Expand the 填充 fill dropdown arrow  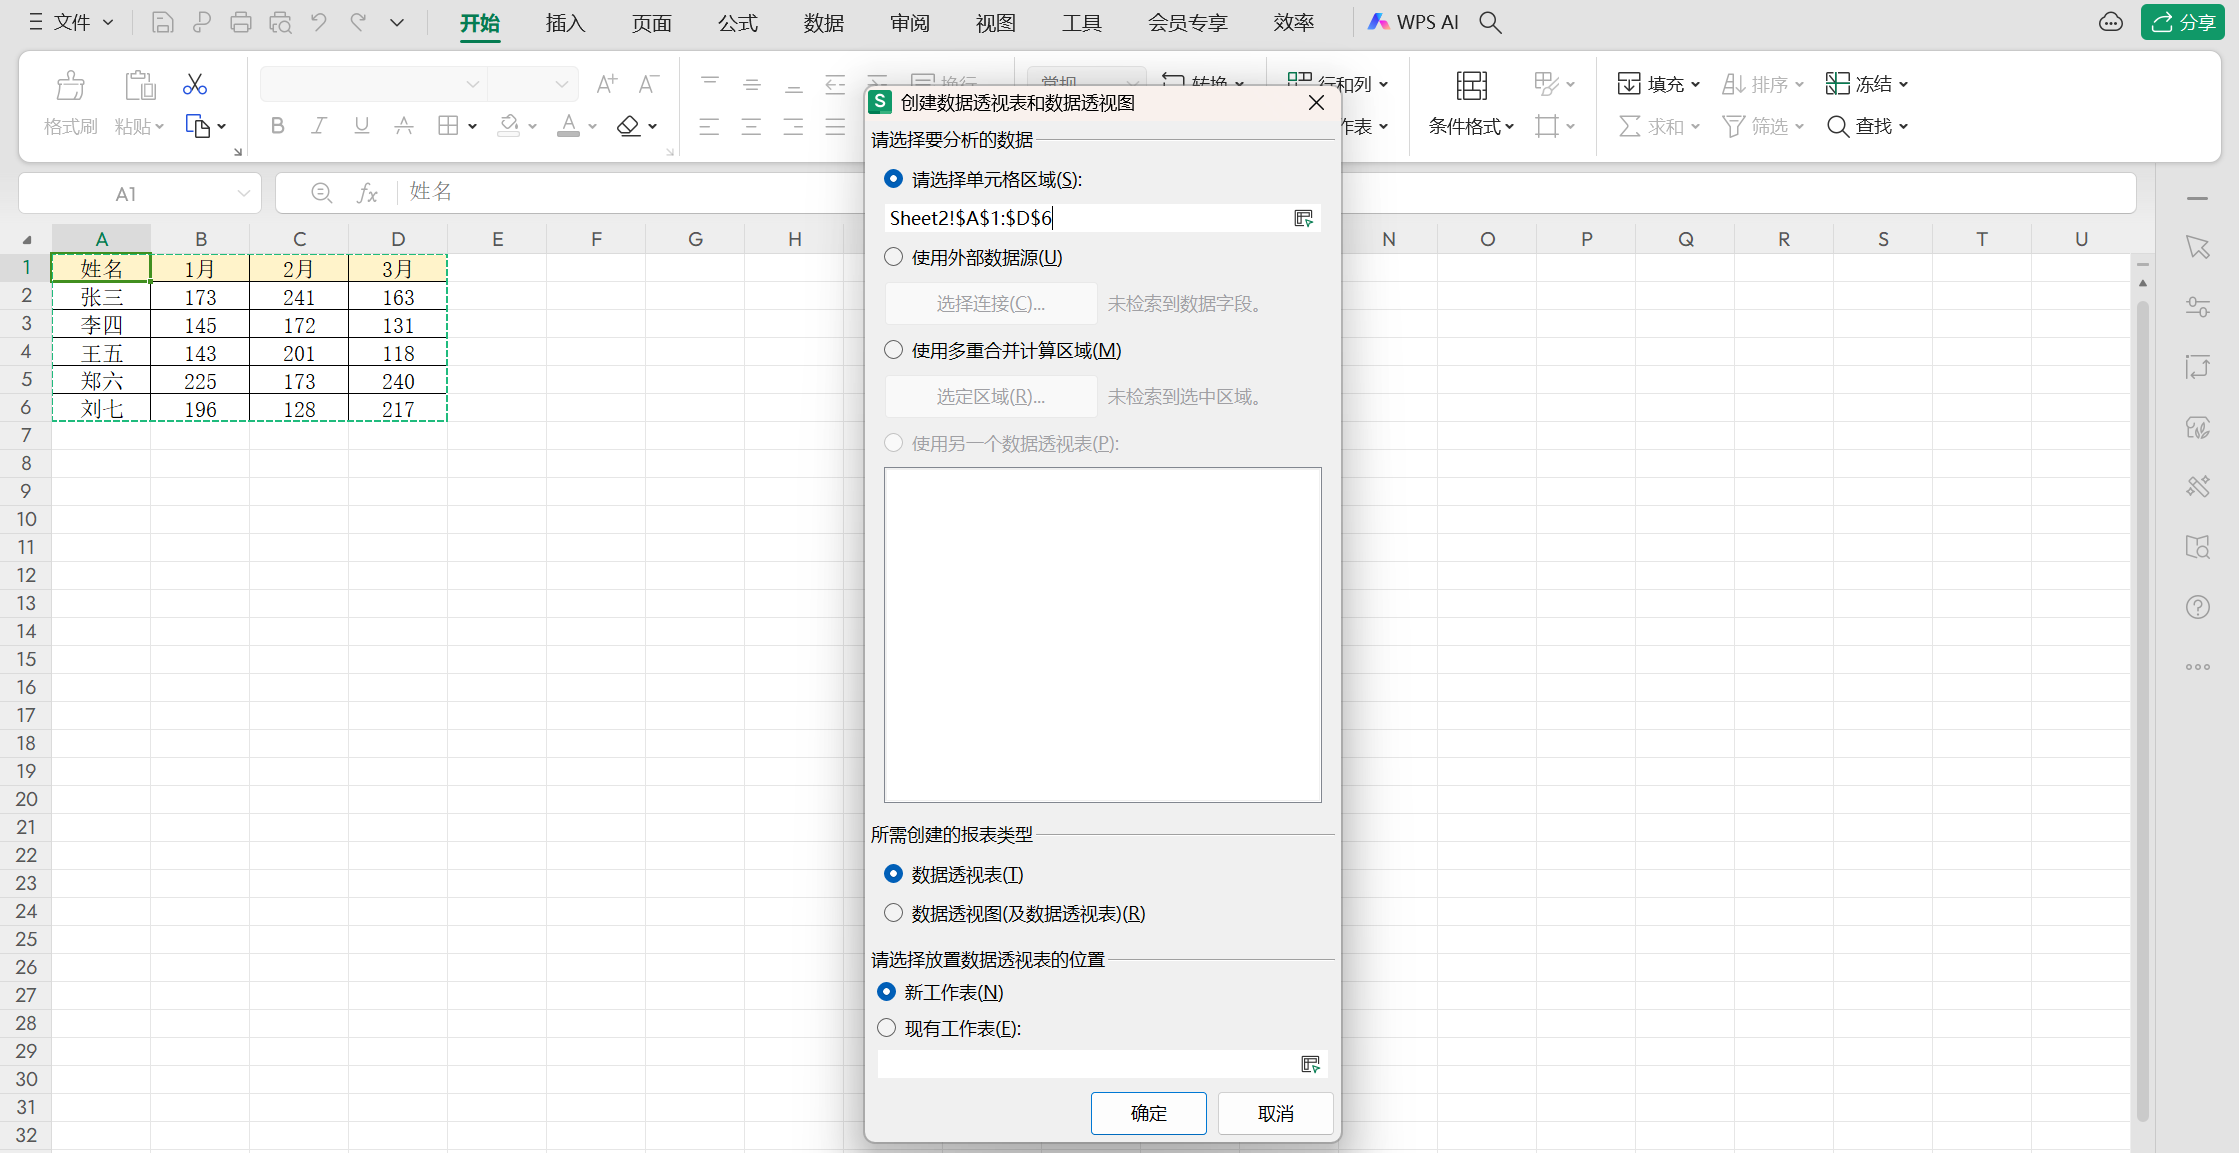click(1695, 84)
